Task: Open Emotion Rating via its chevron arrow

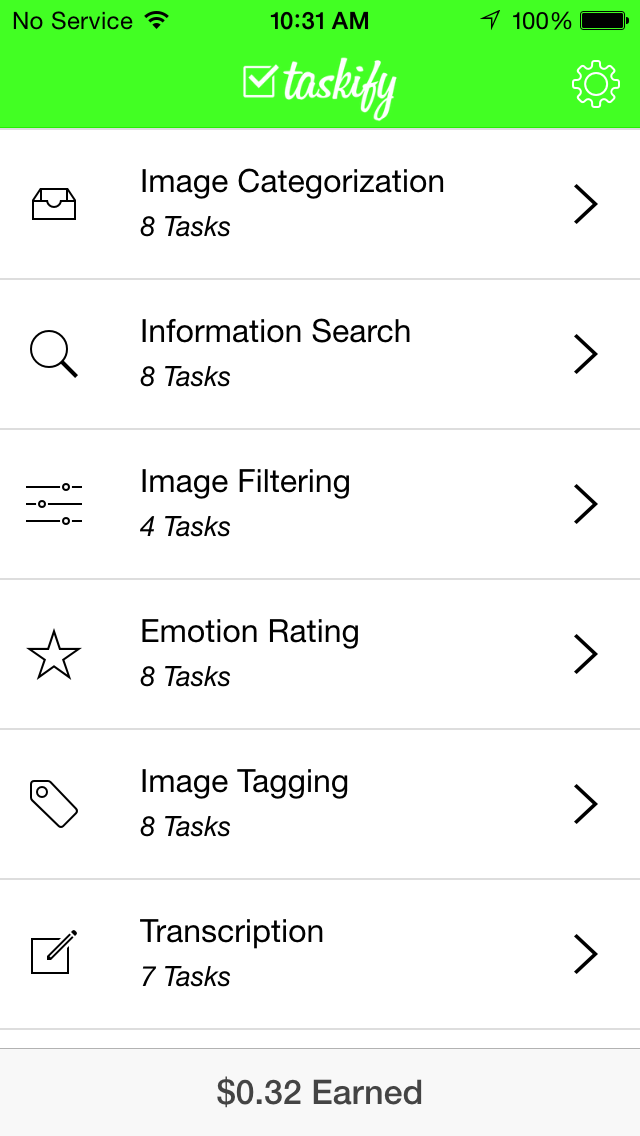Action: coord(586,654)
